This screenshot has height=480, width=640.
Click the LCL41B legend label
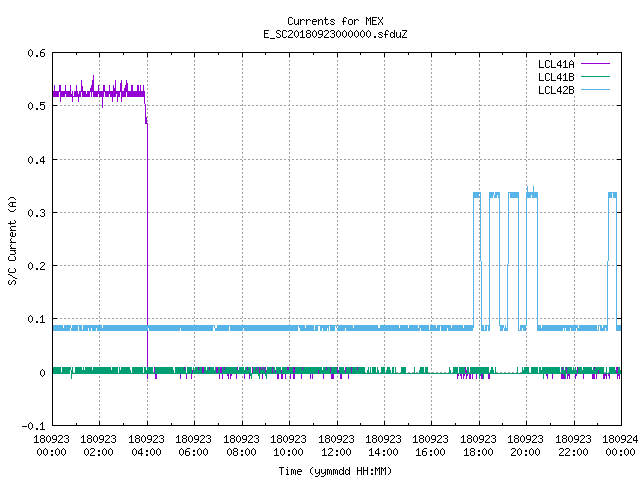pyautogui.click(x=556, y=77)
